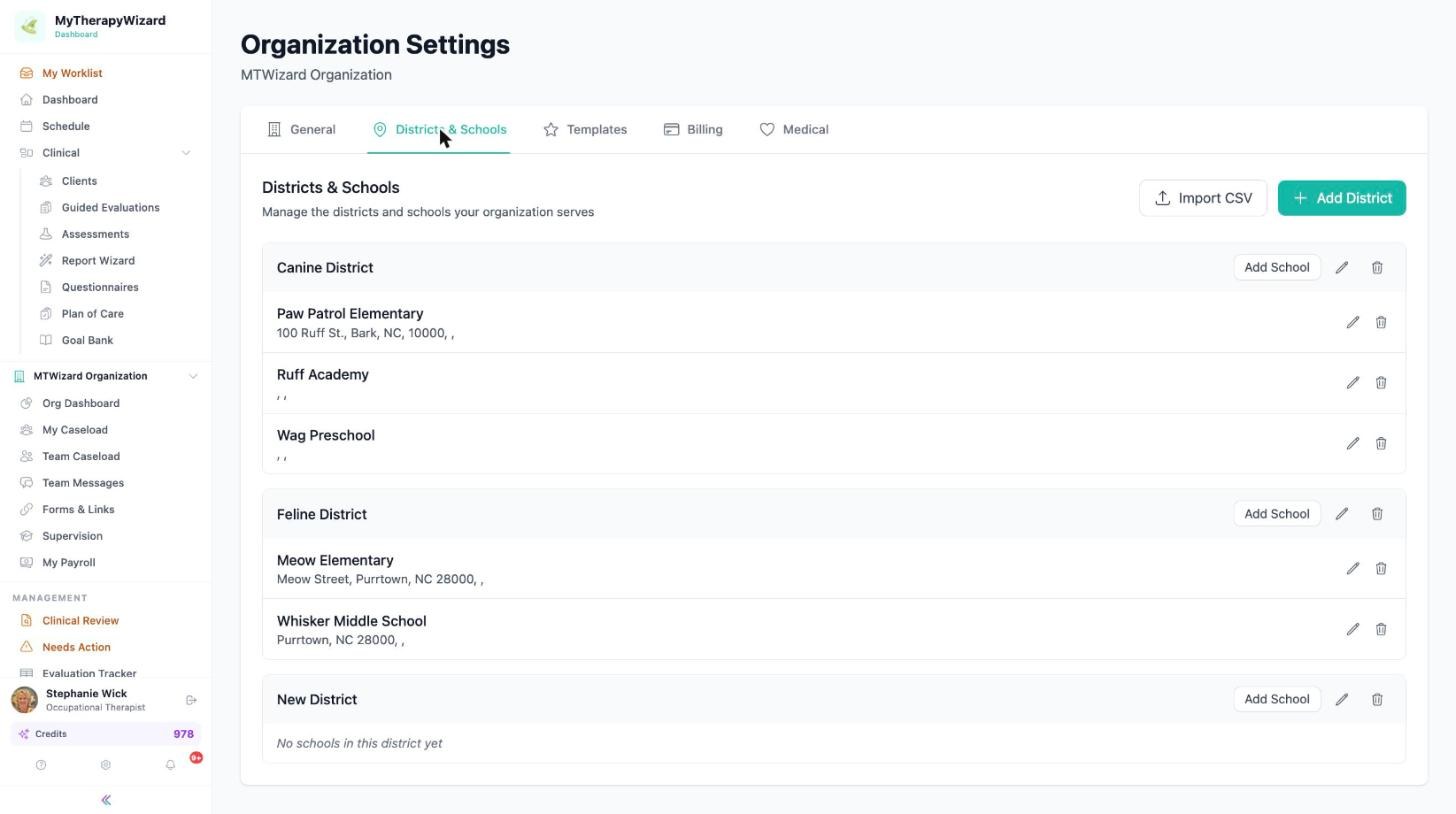This screenshot has width=1456, height=814.
Task: Add School to Canine District
Action: click(1276, 268)
